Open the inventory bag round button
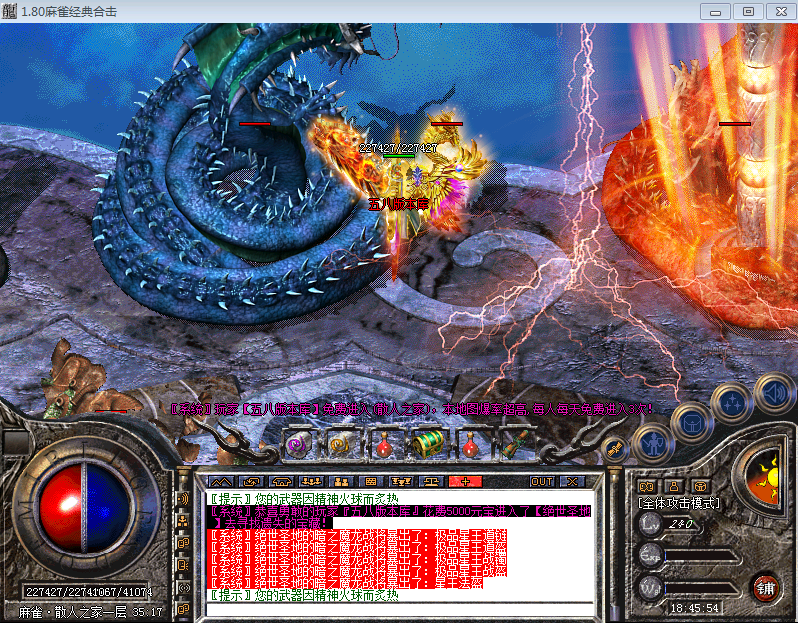 690,421
